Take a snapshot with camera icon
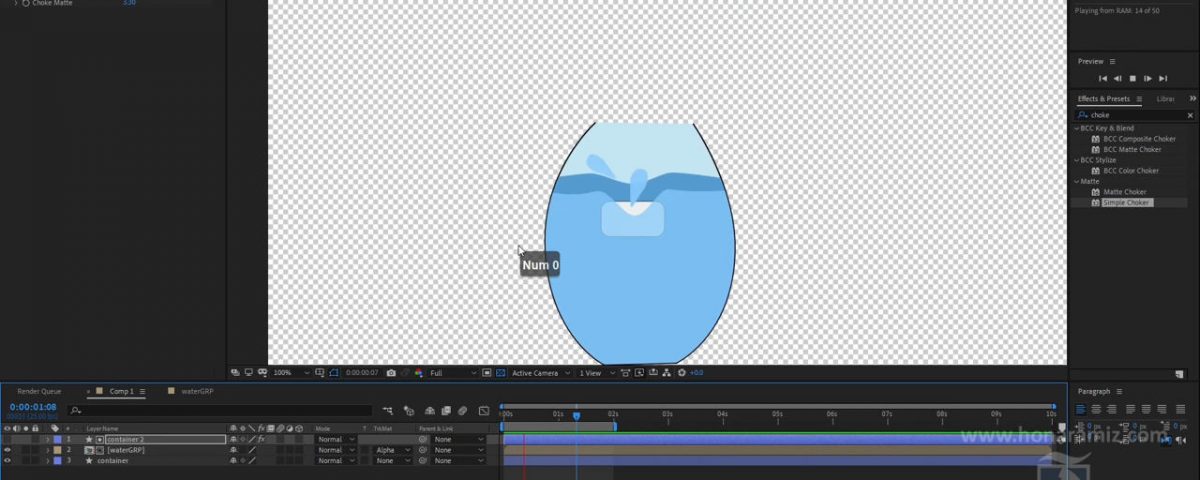Screen dimensions: 1200x480 [x=391, y=372]
